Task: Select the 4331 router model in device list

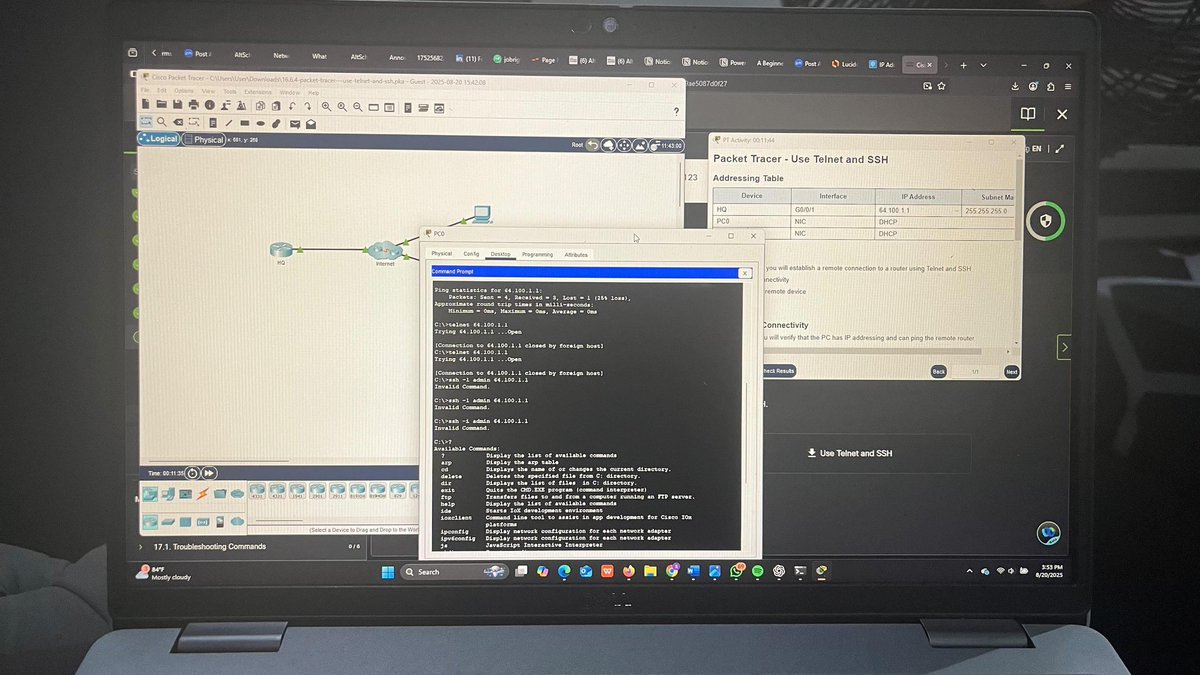Action: pos(257,490)
